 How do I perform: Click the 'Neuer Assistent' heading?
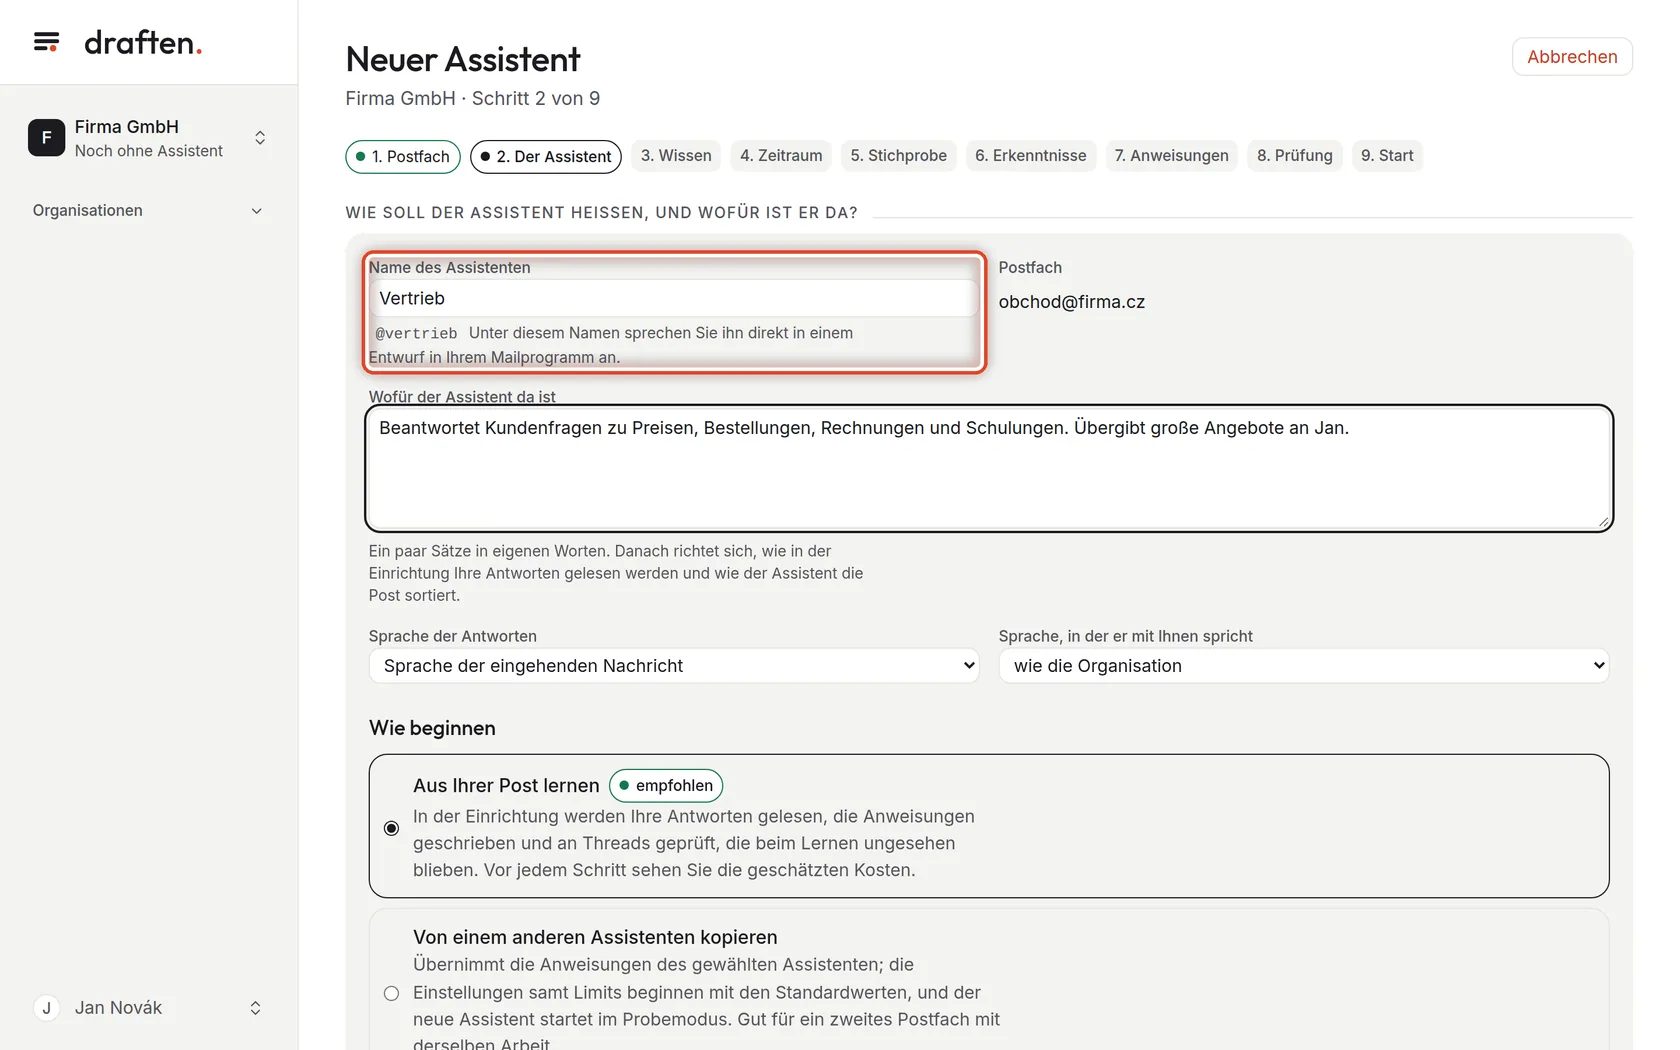pyautogui.click(x=463, y=60)
